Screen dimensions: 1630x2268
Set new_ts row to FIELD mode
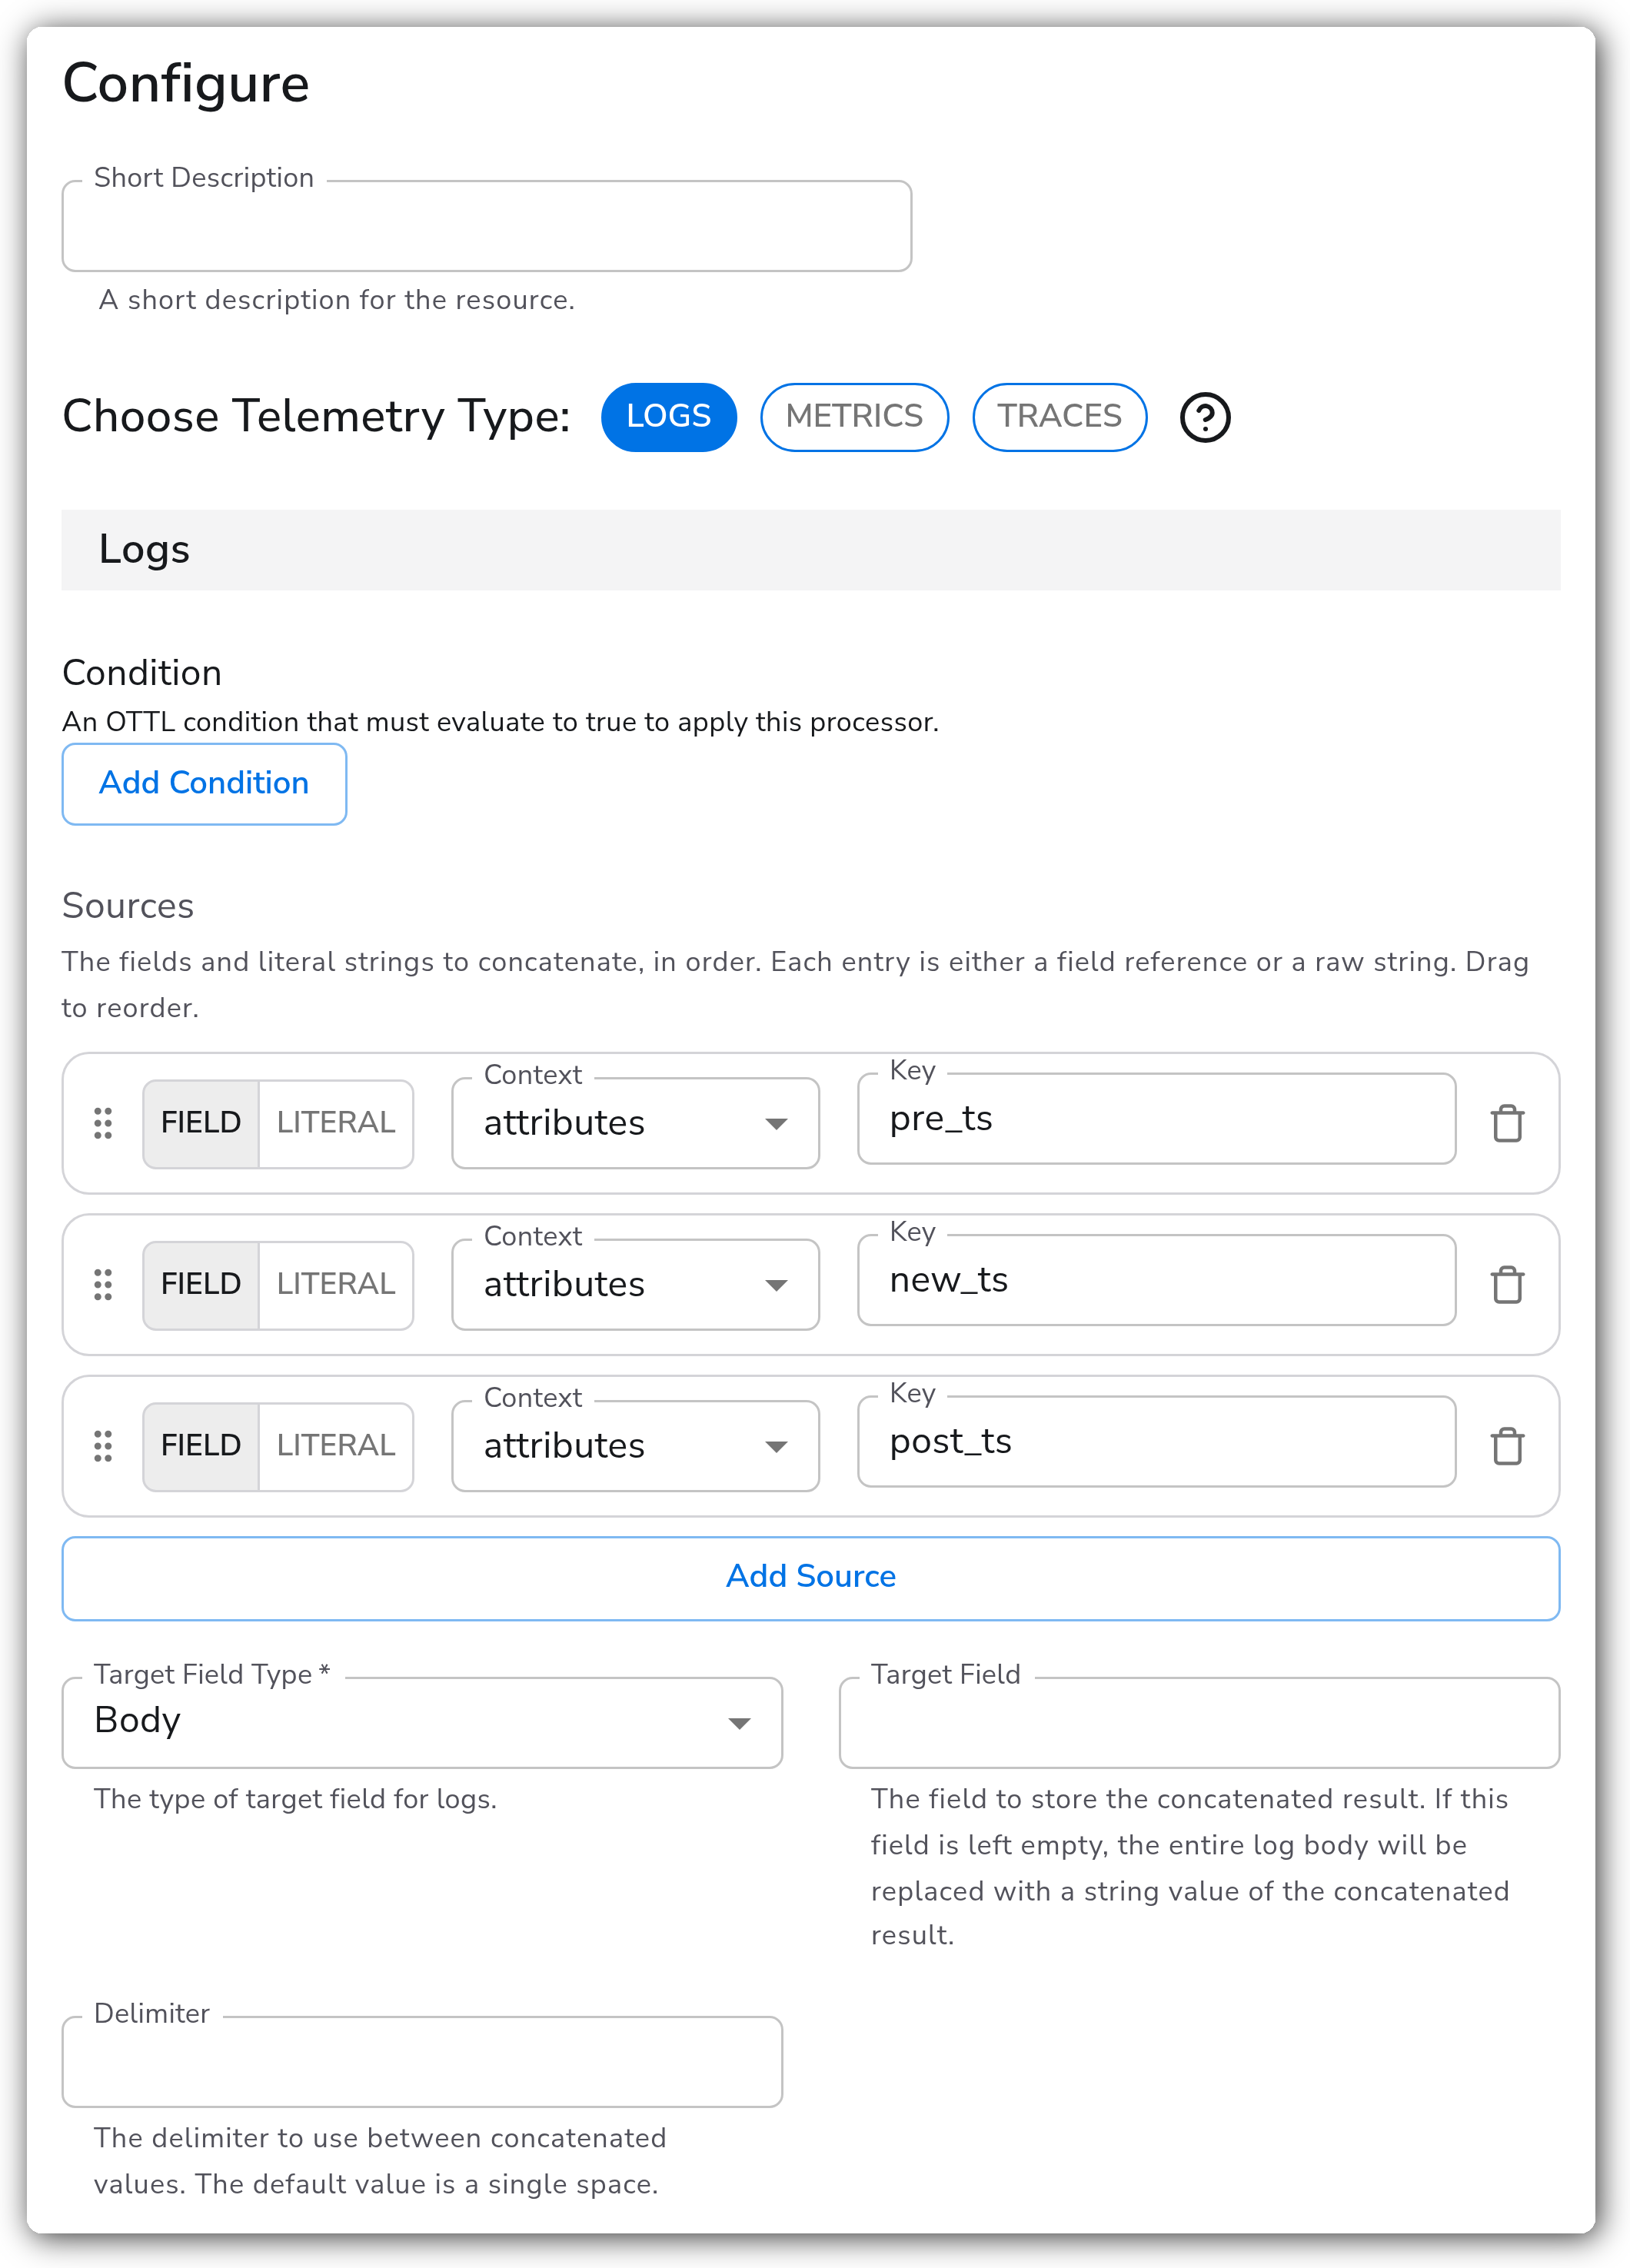201,1285
